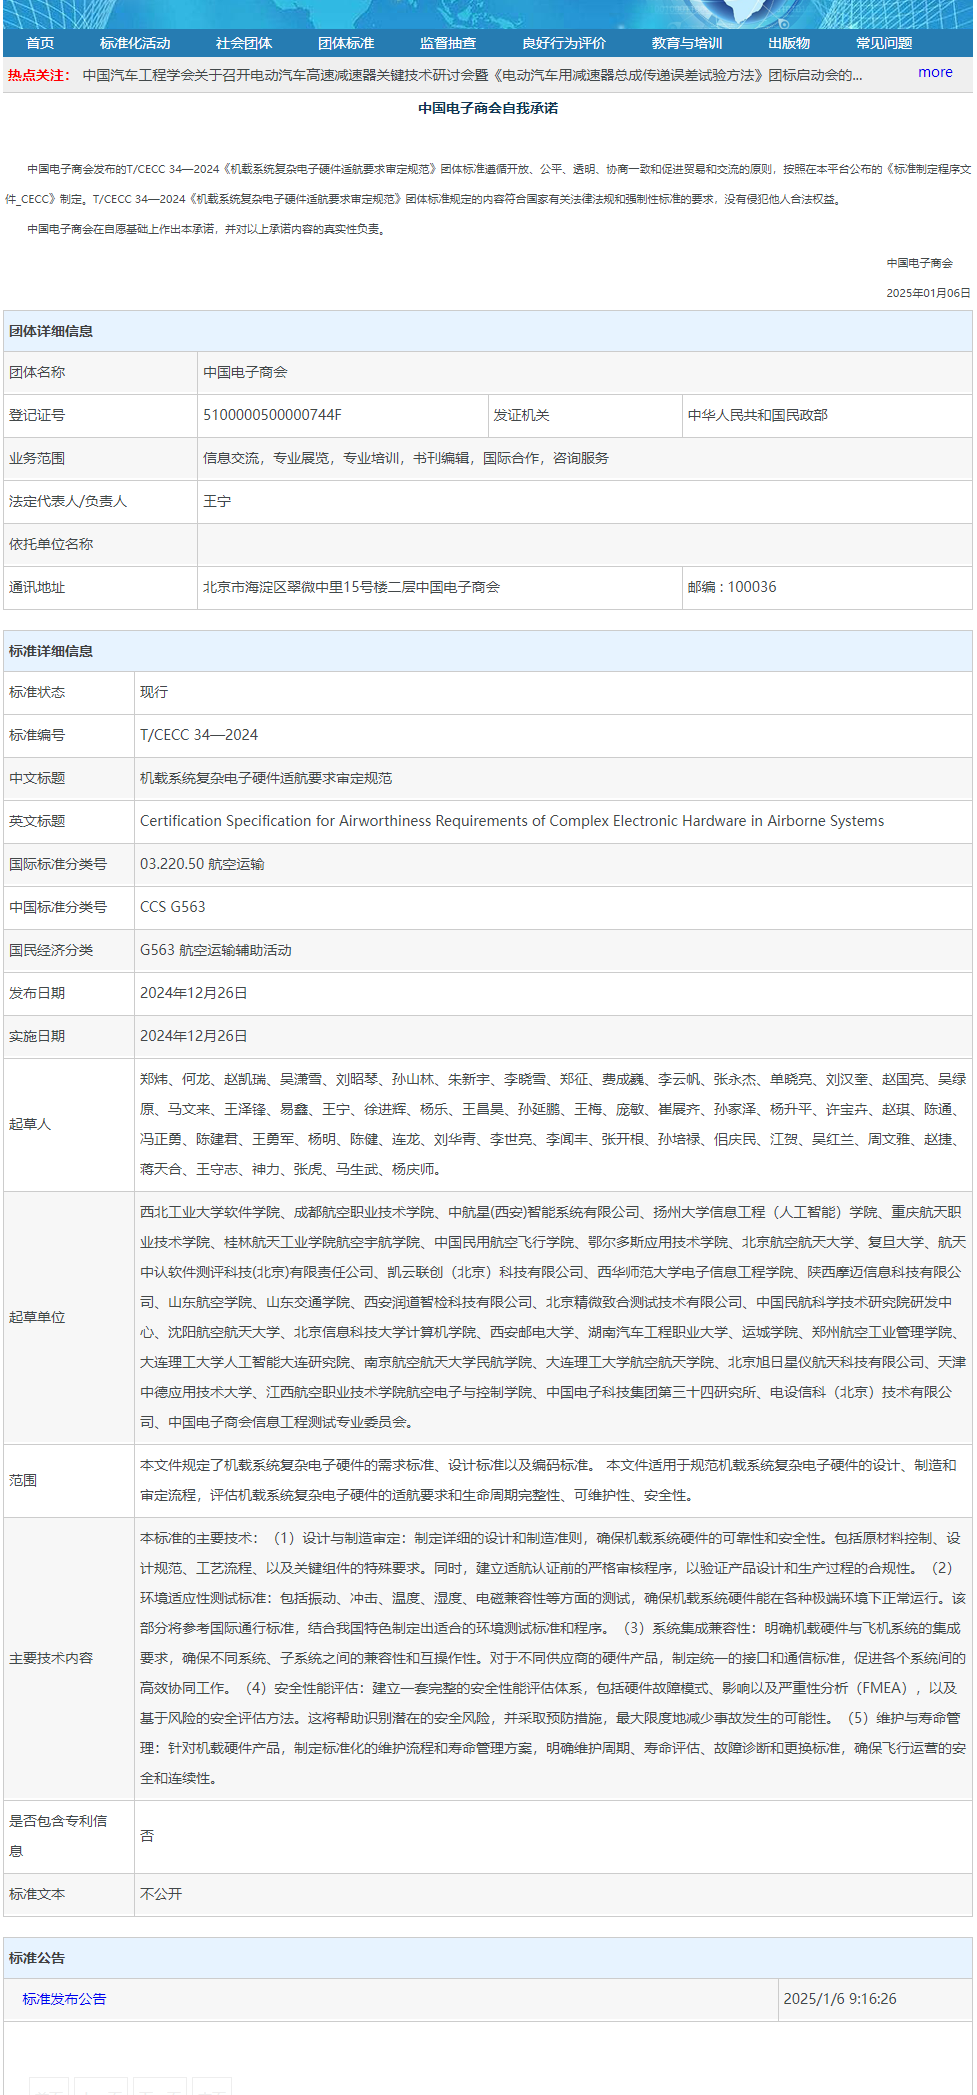
Task: Click the patent info value 否
Action: click(x=147, y=1836)
